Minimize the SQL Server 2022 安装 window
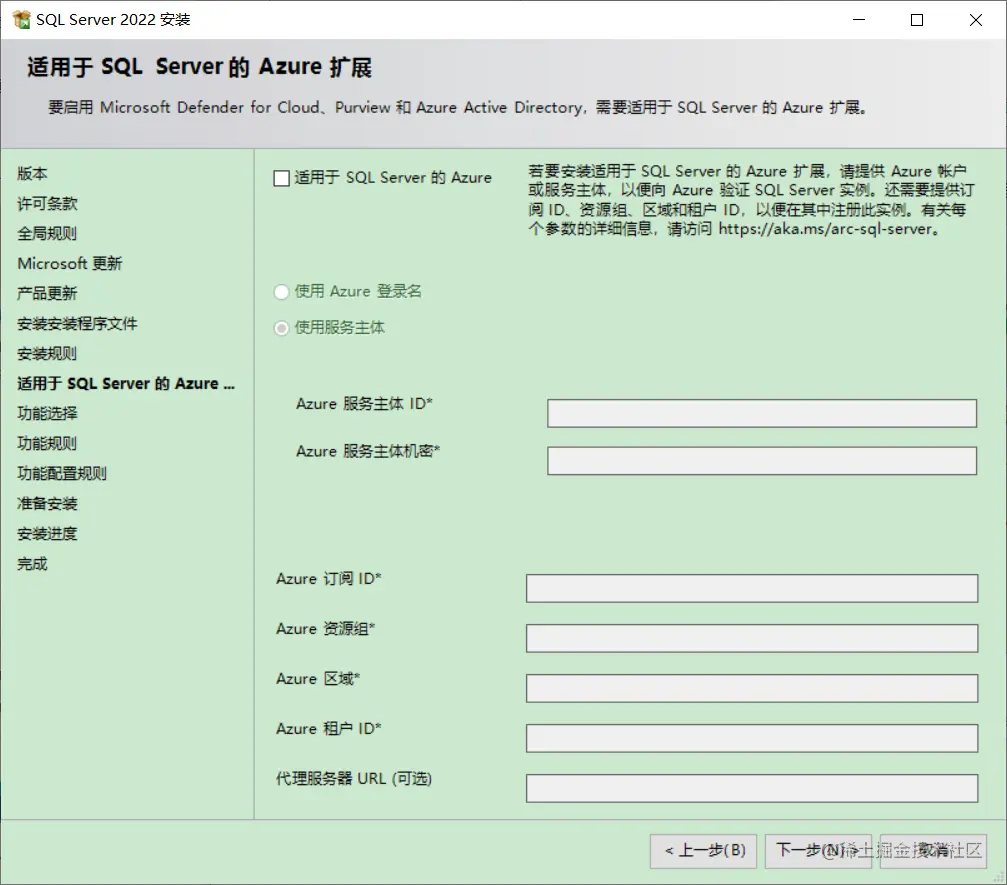The image size is (1007, 885). point(859,20)
